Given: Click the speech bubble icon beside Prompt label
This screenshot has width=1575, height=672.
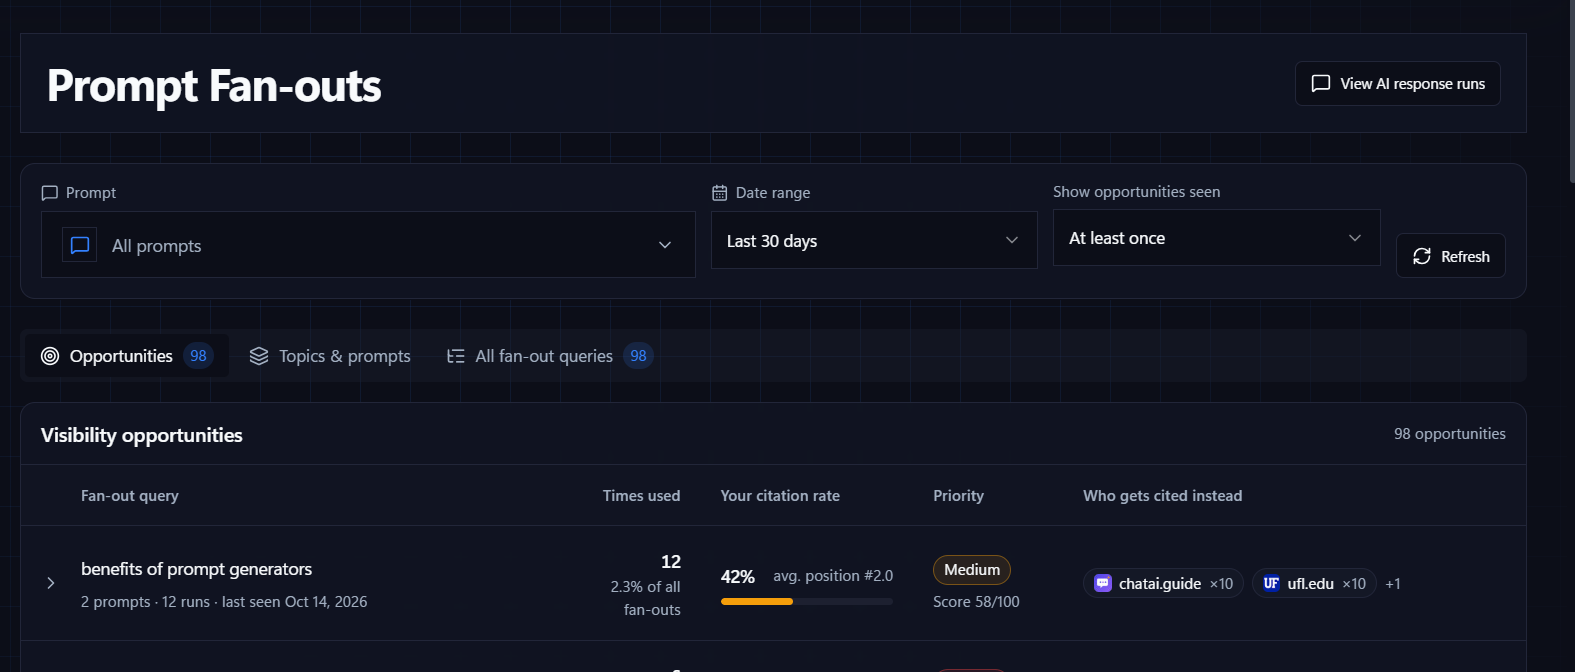Looking at the screenshot, I should click(49, 193).
